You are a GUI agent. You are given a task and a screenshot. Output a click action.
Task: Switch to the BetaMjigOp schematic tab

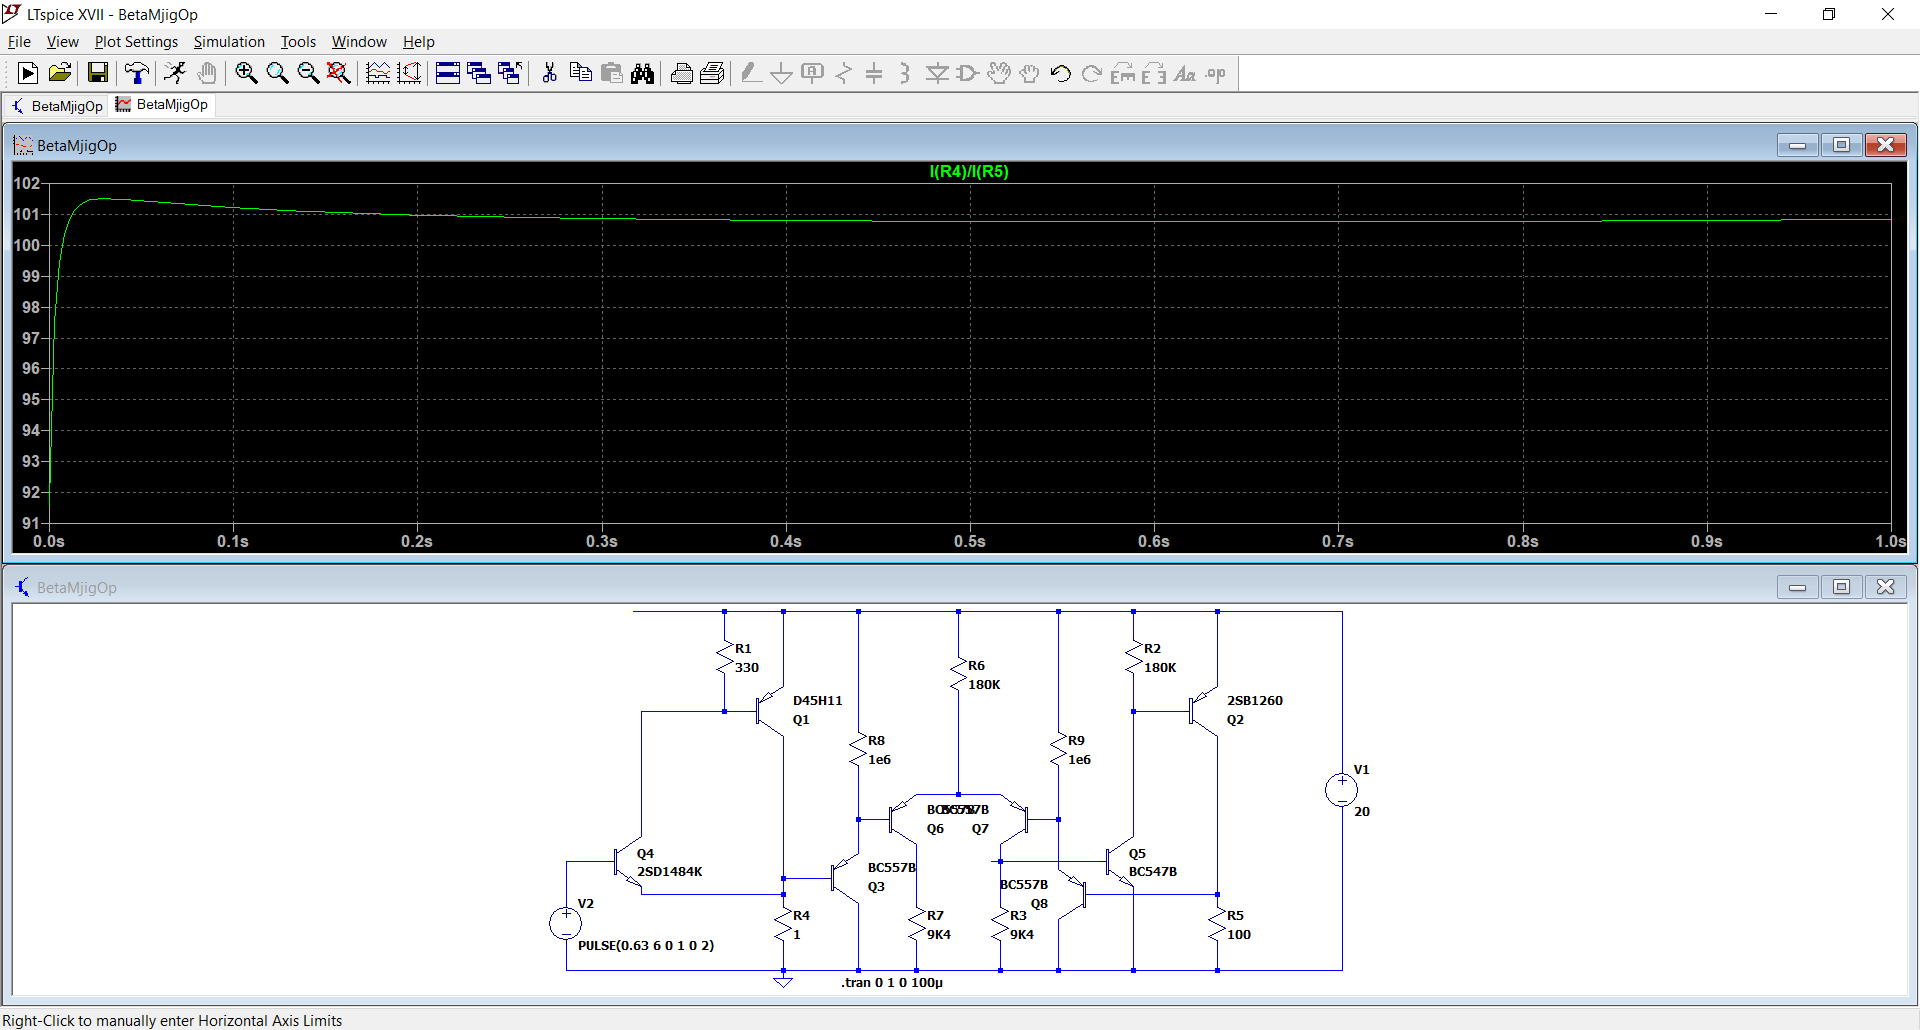58,106
